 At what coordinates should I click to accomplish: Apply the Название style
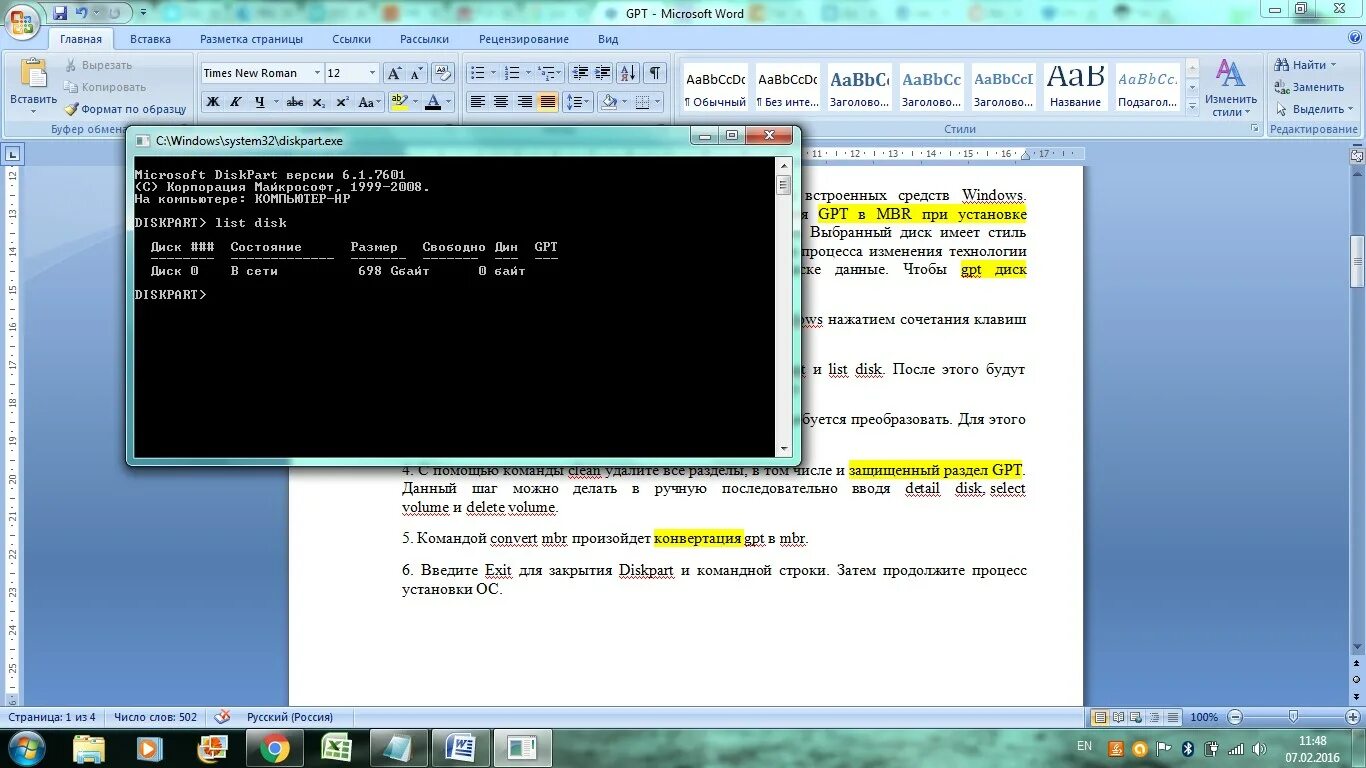(x=1076, y=87)
